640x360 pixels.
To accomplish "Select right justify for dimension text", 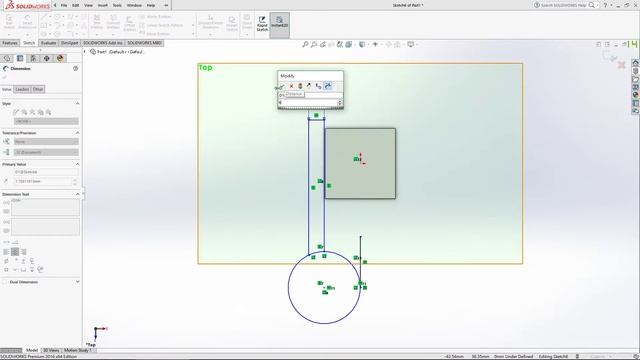I will (24, 252).
